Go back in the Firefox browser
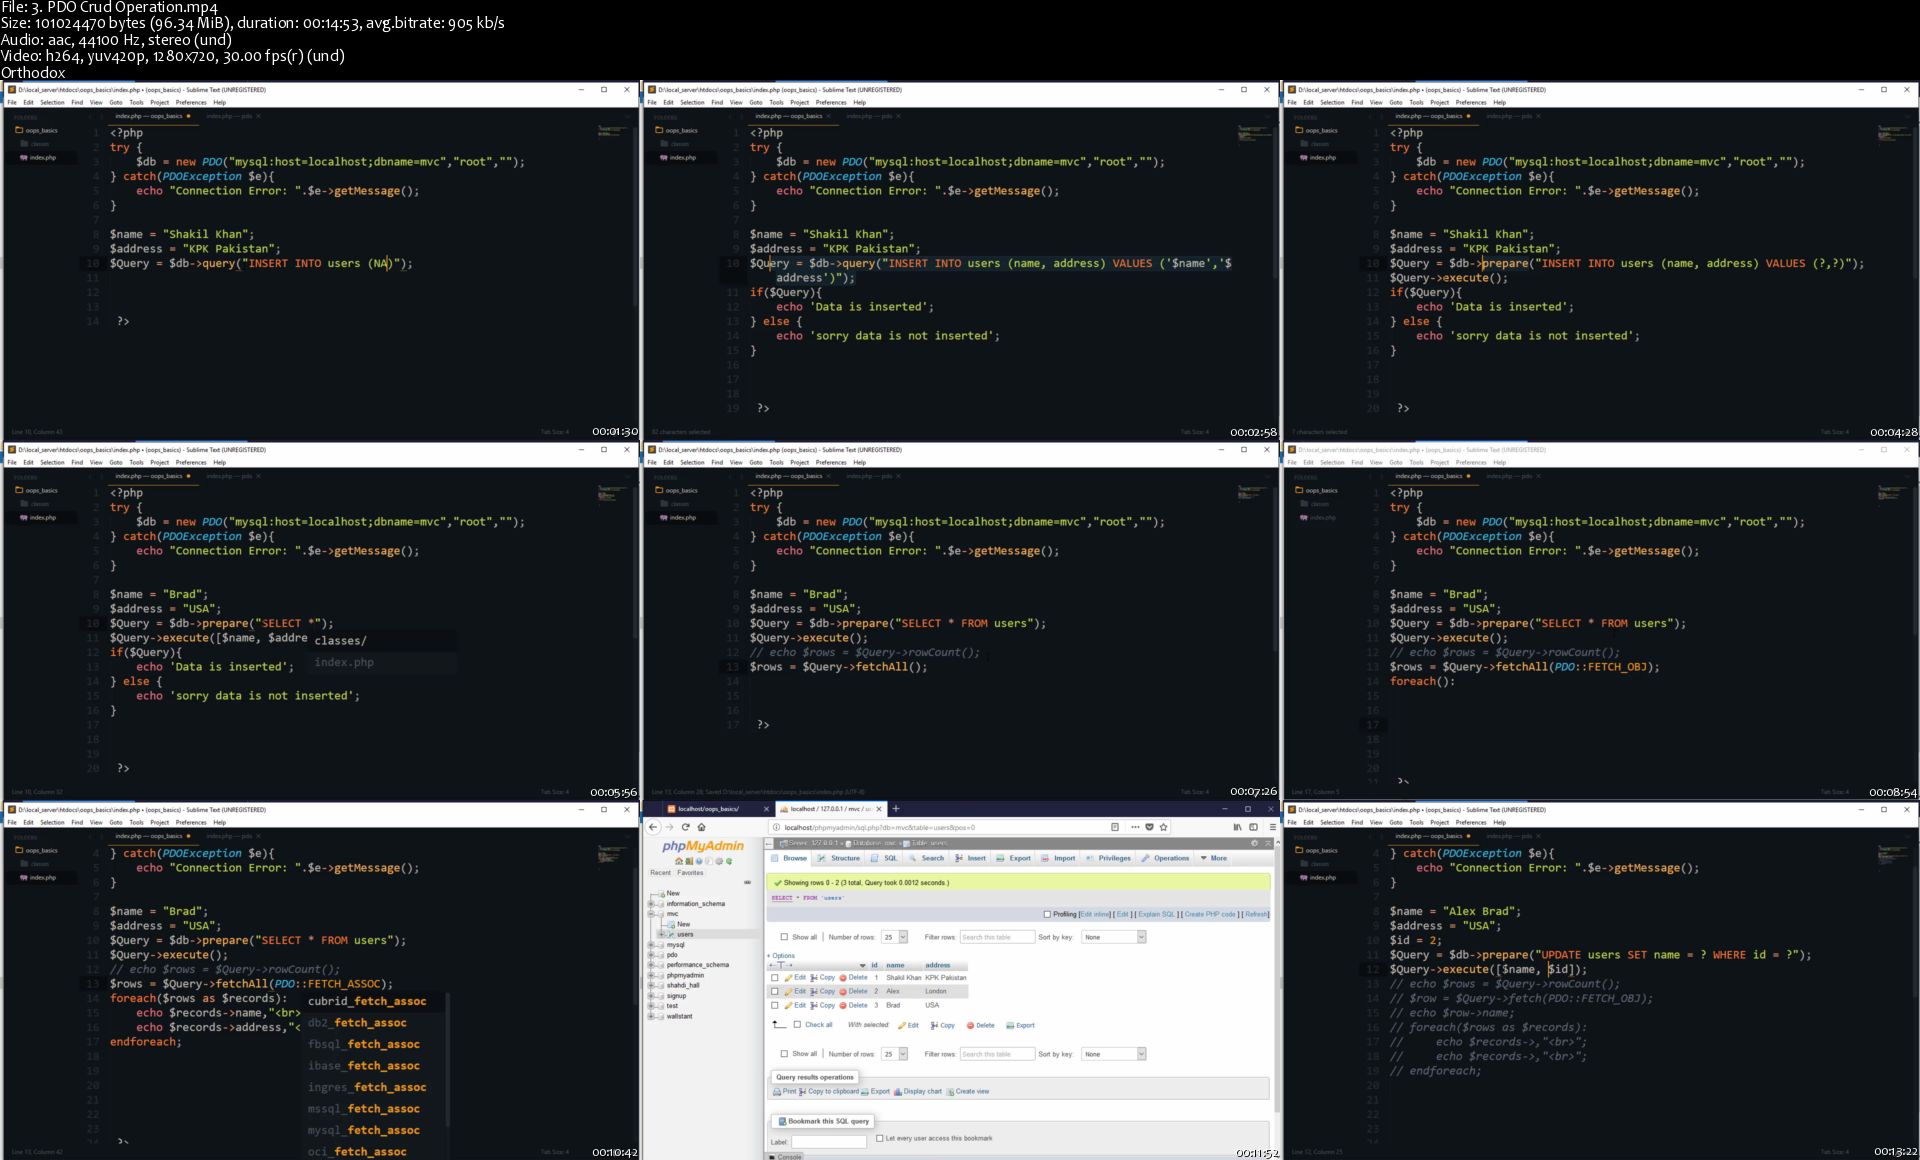This screenshot has width=1920, height=1160. (653, 827)
